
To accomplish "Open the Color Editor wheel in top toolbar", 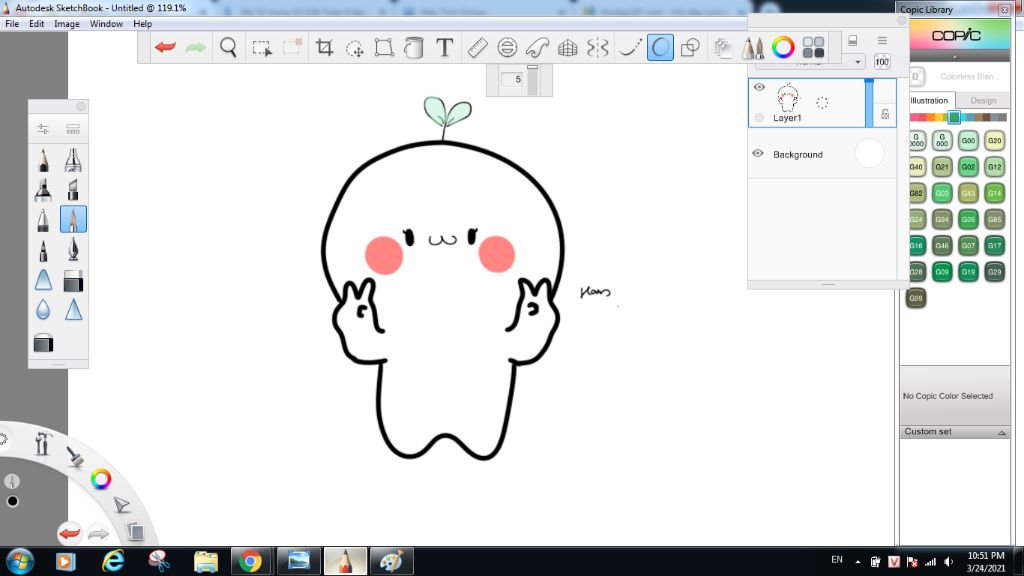I will 783,47.
